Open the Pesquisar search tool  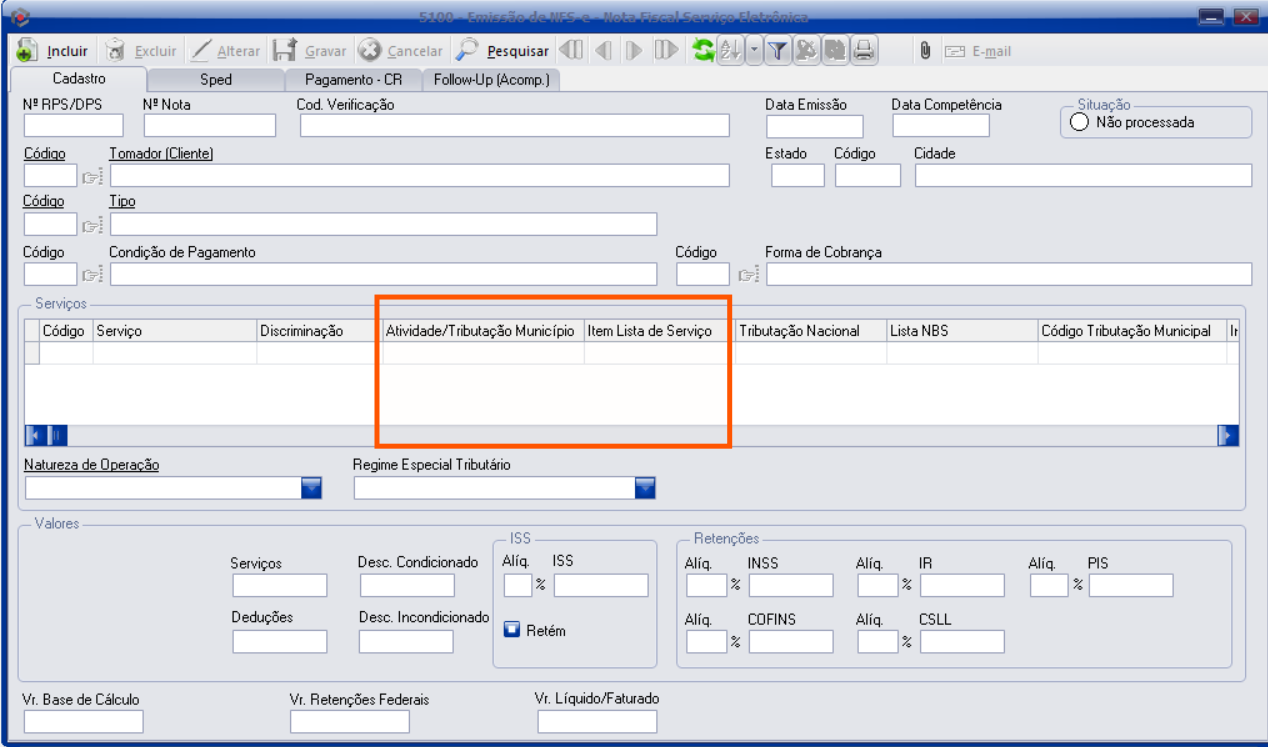503,51
